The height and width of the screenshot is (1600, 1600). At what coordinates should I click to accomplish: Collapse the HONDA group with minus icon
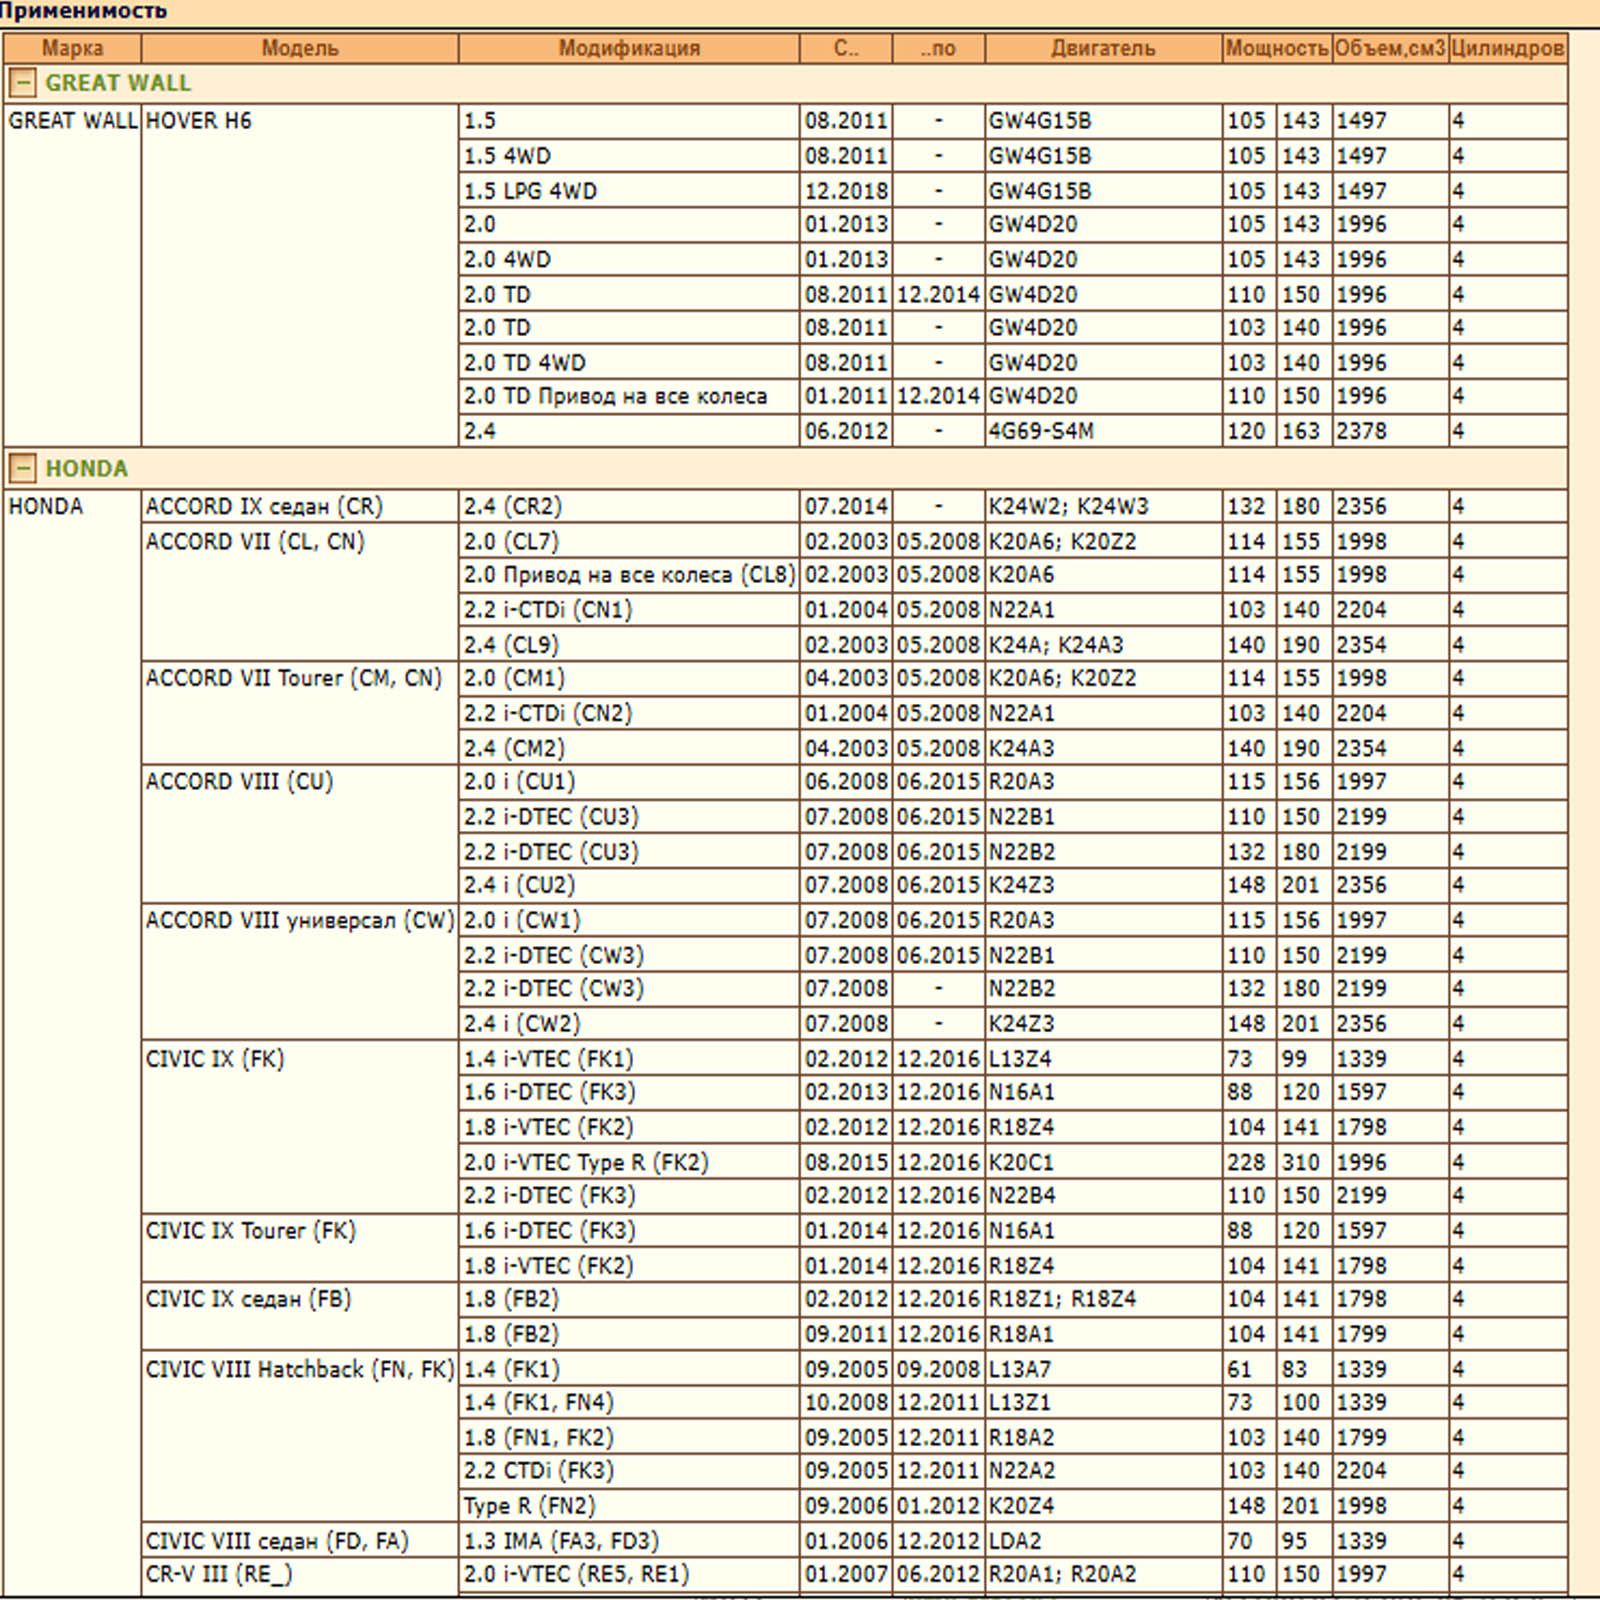click(x=22, y=468)
